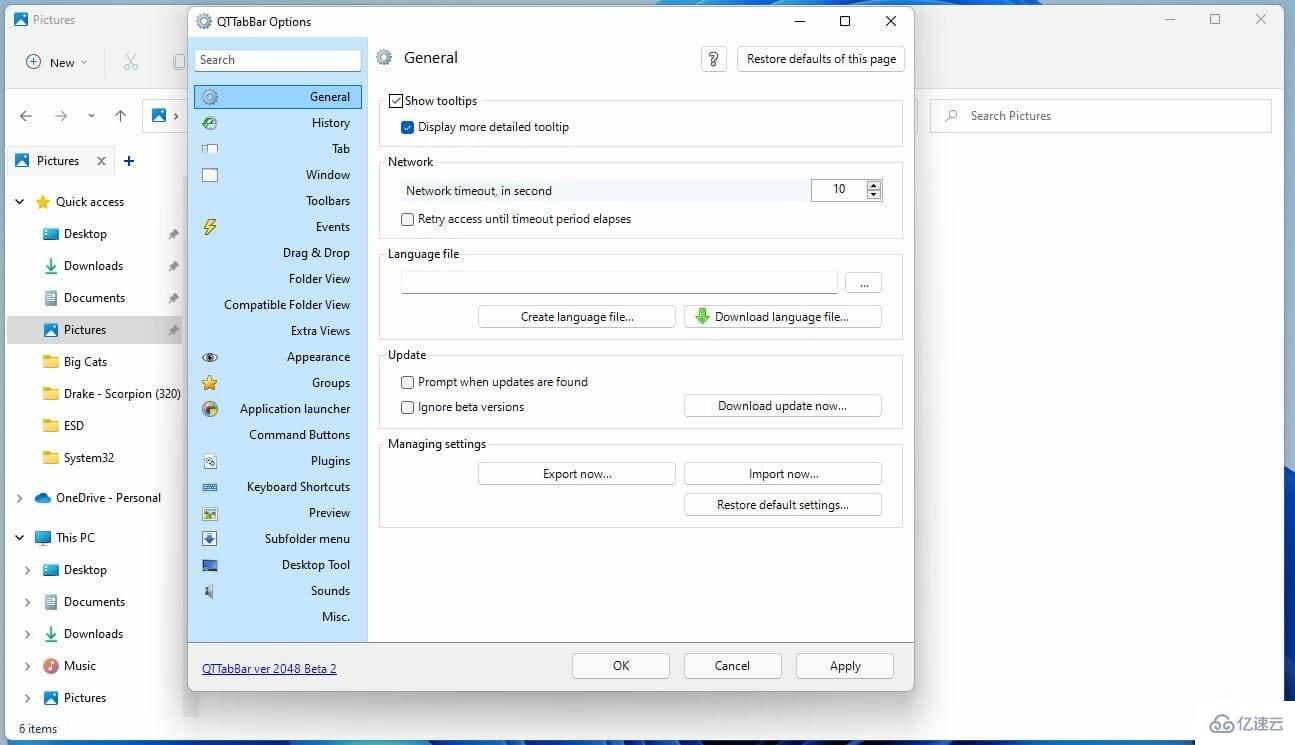Click Restore default settings button

coord(783,505)
